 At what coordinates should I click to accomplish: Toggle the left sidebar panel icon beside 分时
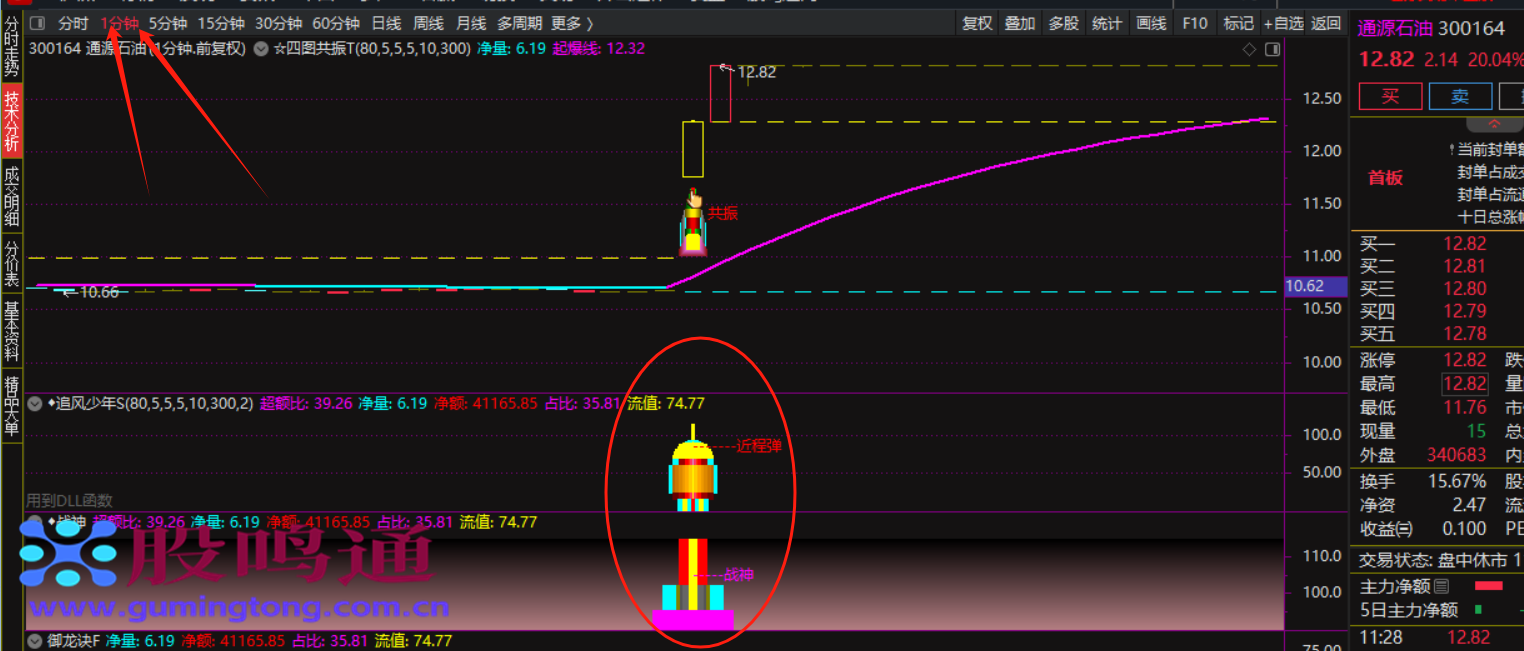(37, 23)
